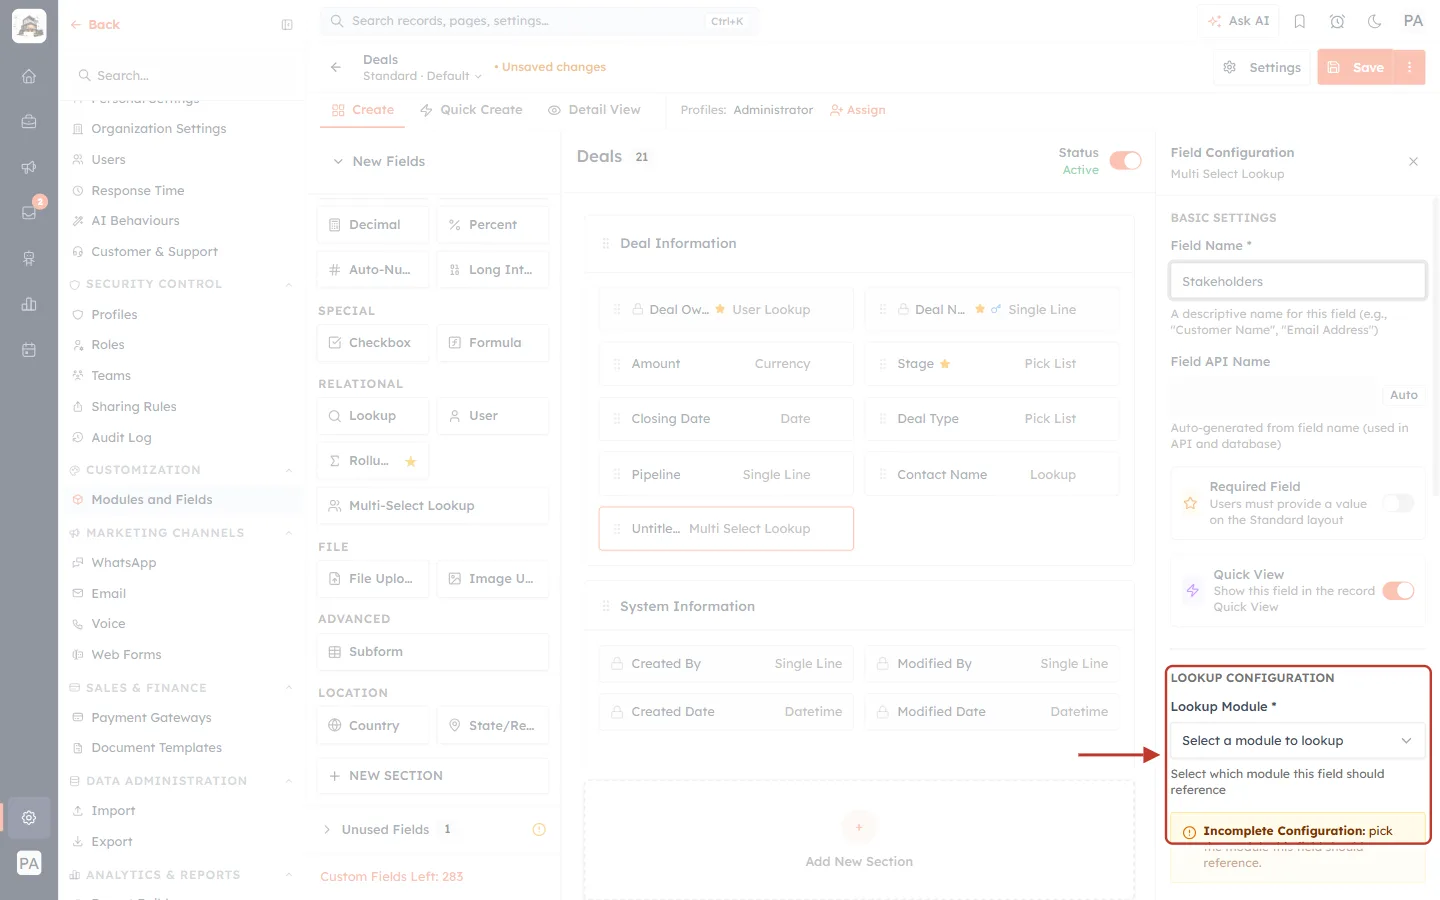Click the Save button
Viewport: 1440px width, 900px height.
coord(1356,67)
